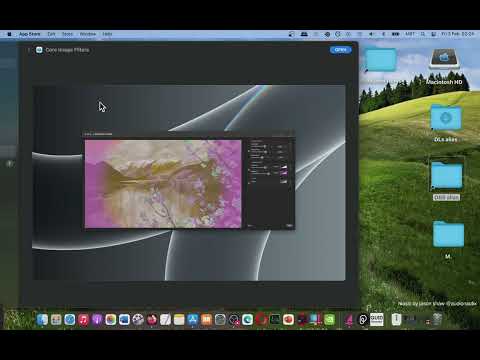This screenshot has width=480, height=360.
Task: Open Control Center in menu bar
Action: (434, 34)
